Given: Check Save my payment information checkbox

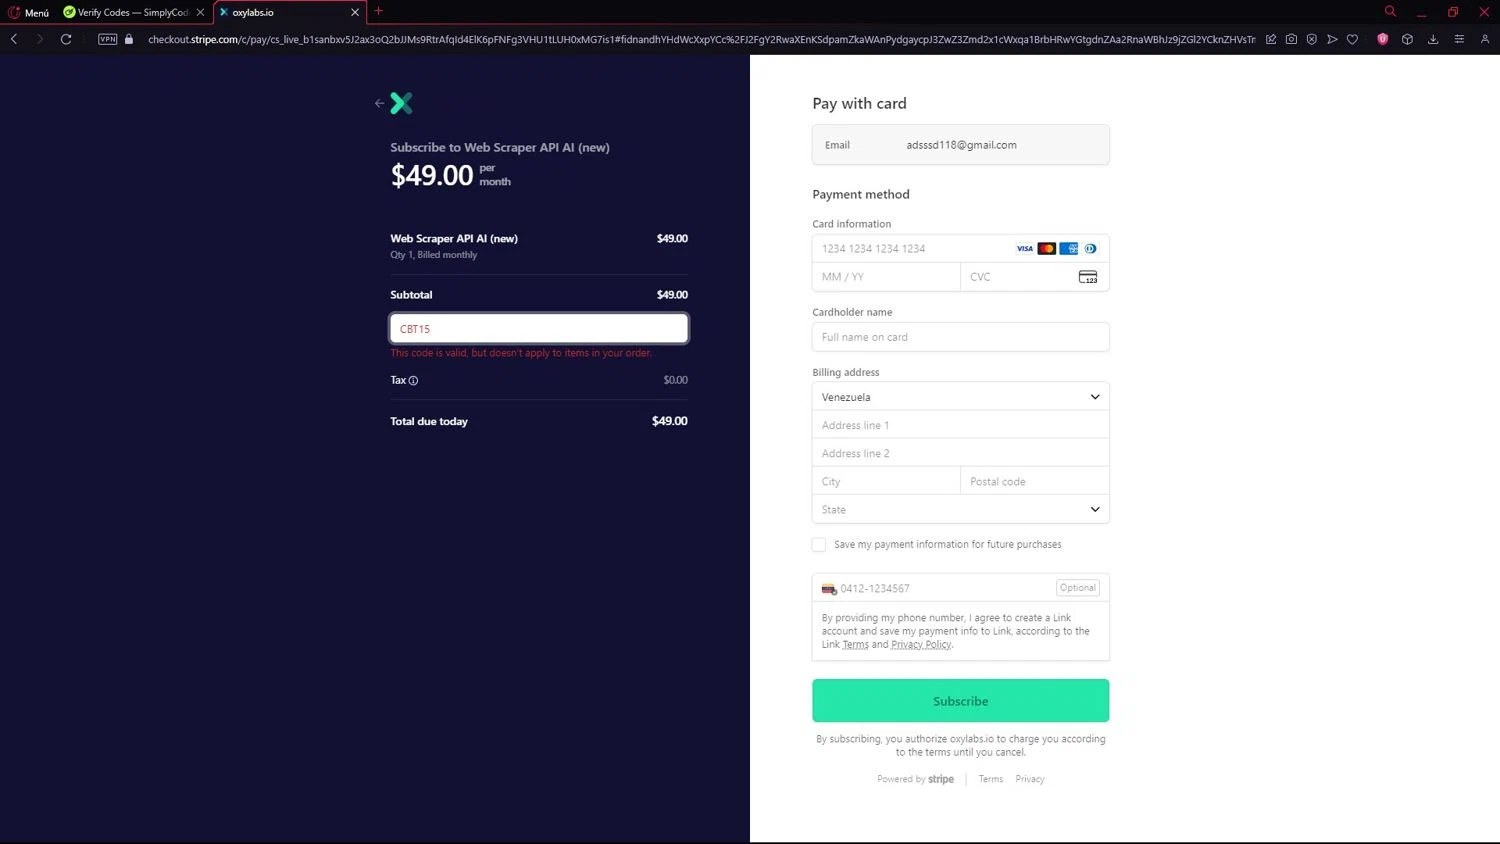Looking at the screenshot, I should (x=819, y=544).
